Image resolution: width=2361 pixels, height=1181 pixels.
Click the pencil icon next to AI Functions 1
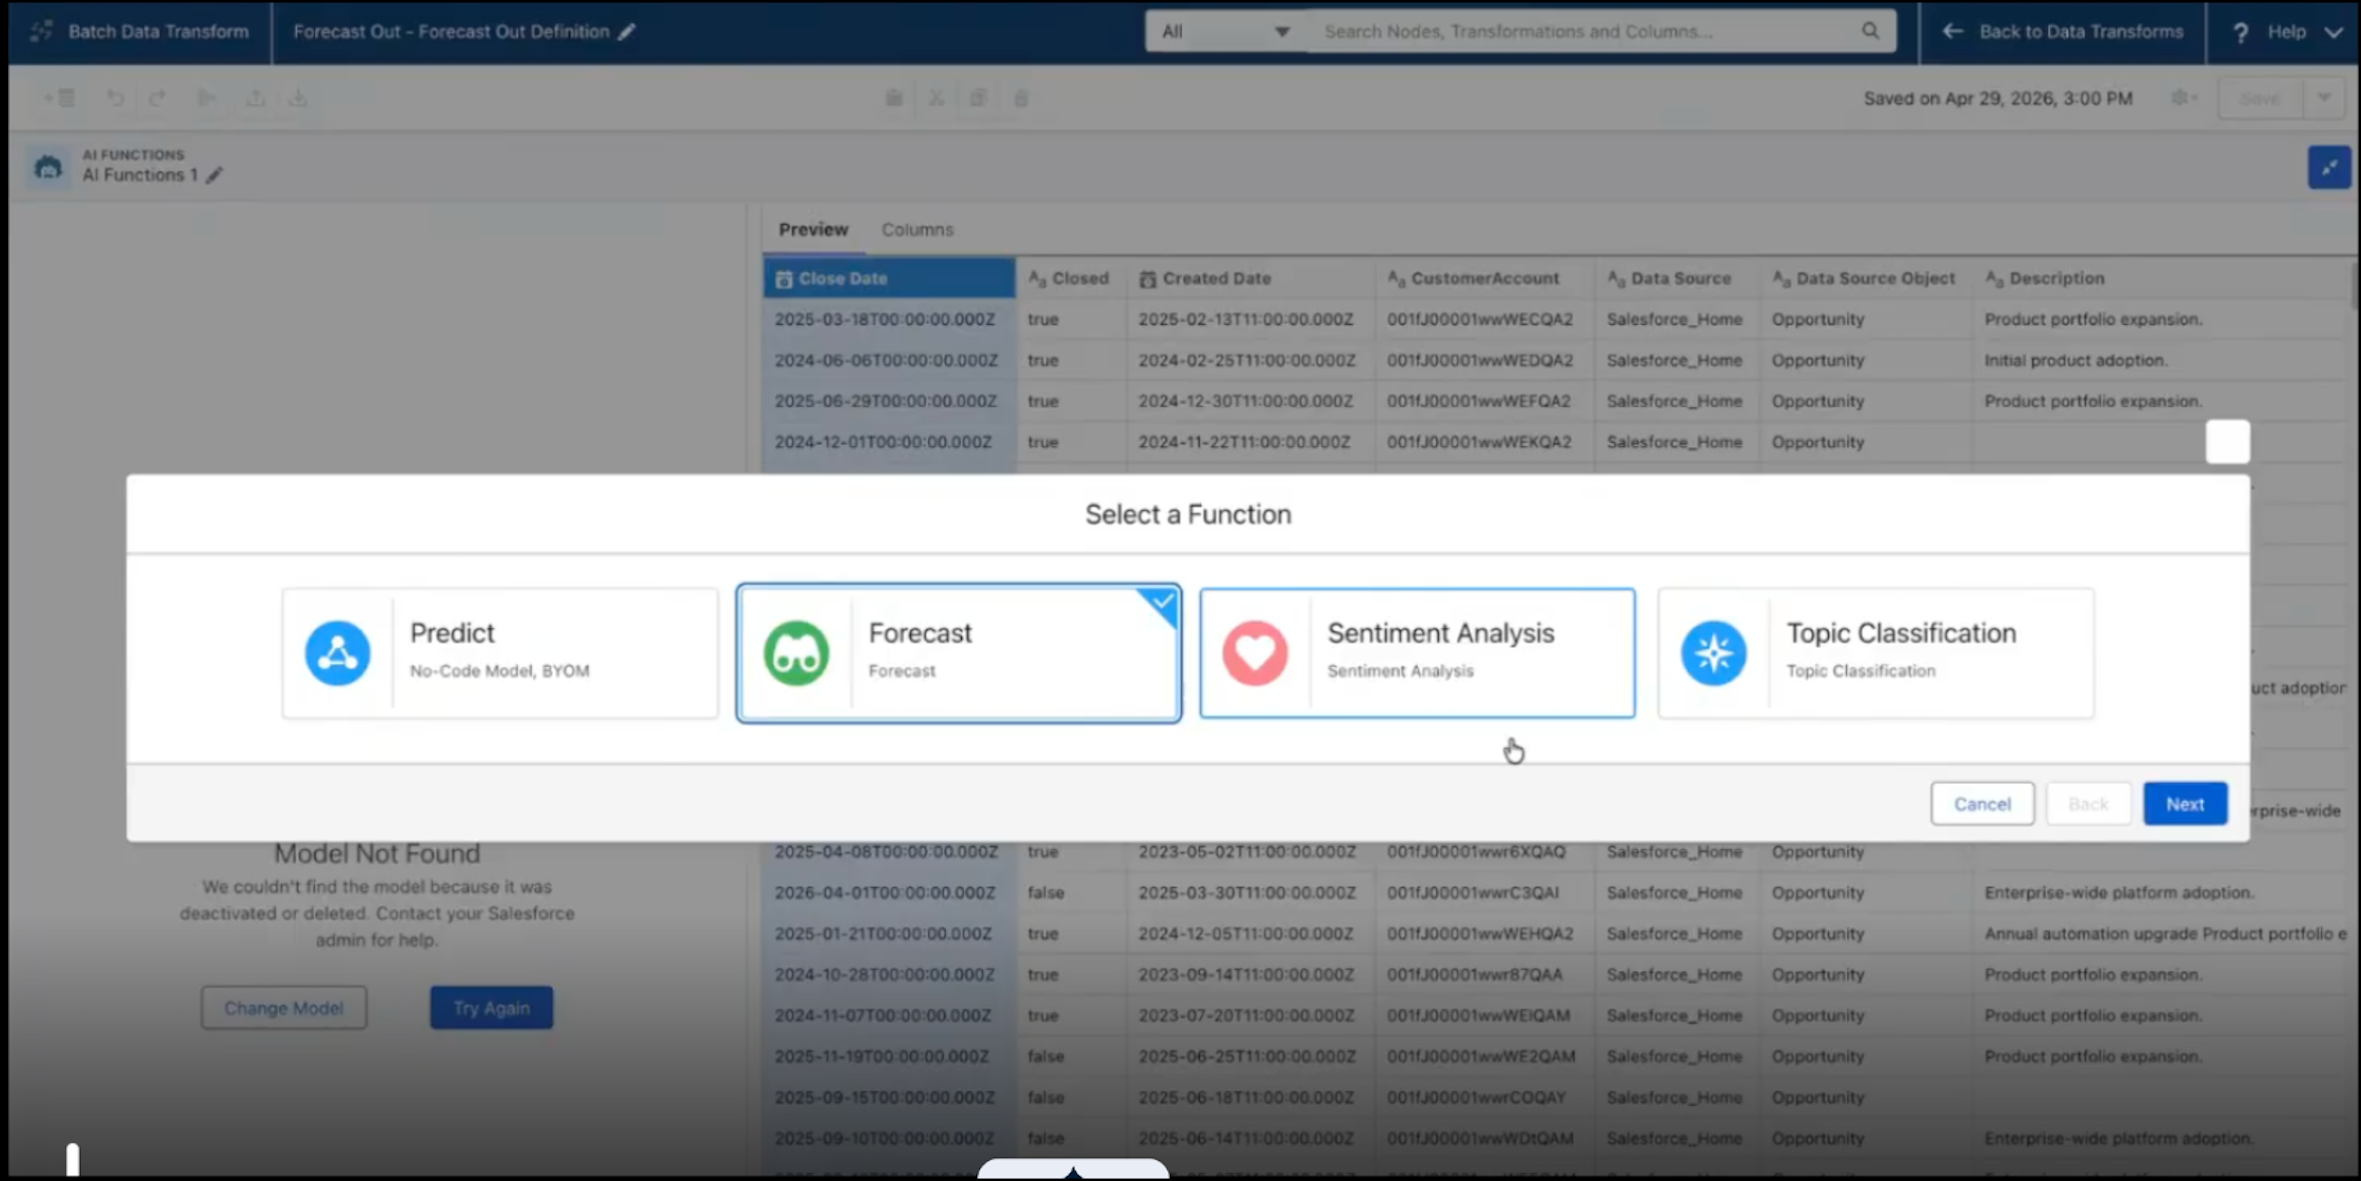pyautogui.click(x=214, y=175)
